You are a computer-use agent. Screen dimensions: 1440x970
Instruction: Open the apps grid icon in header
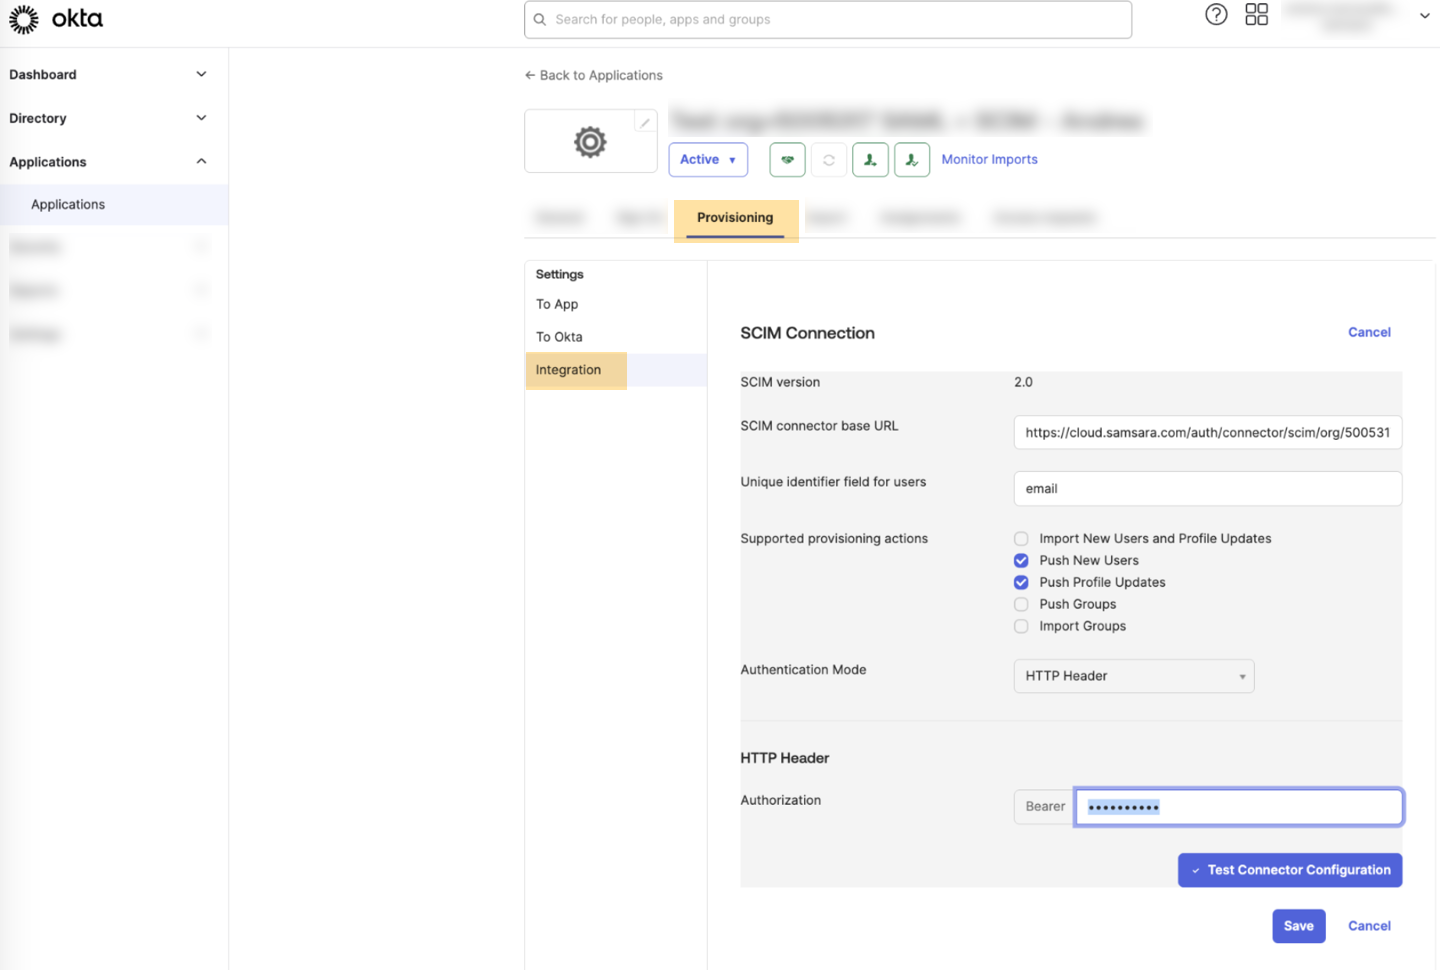coord(1256,15)
